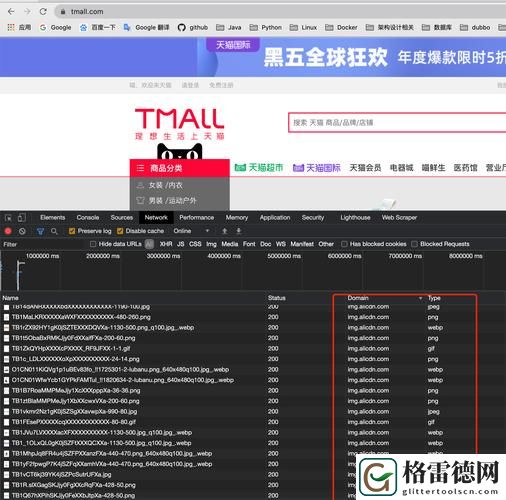Select the TB1ZkQYHpXXXXcPXXXX_RF9JFXX-1-1.gif request

71,349
